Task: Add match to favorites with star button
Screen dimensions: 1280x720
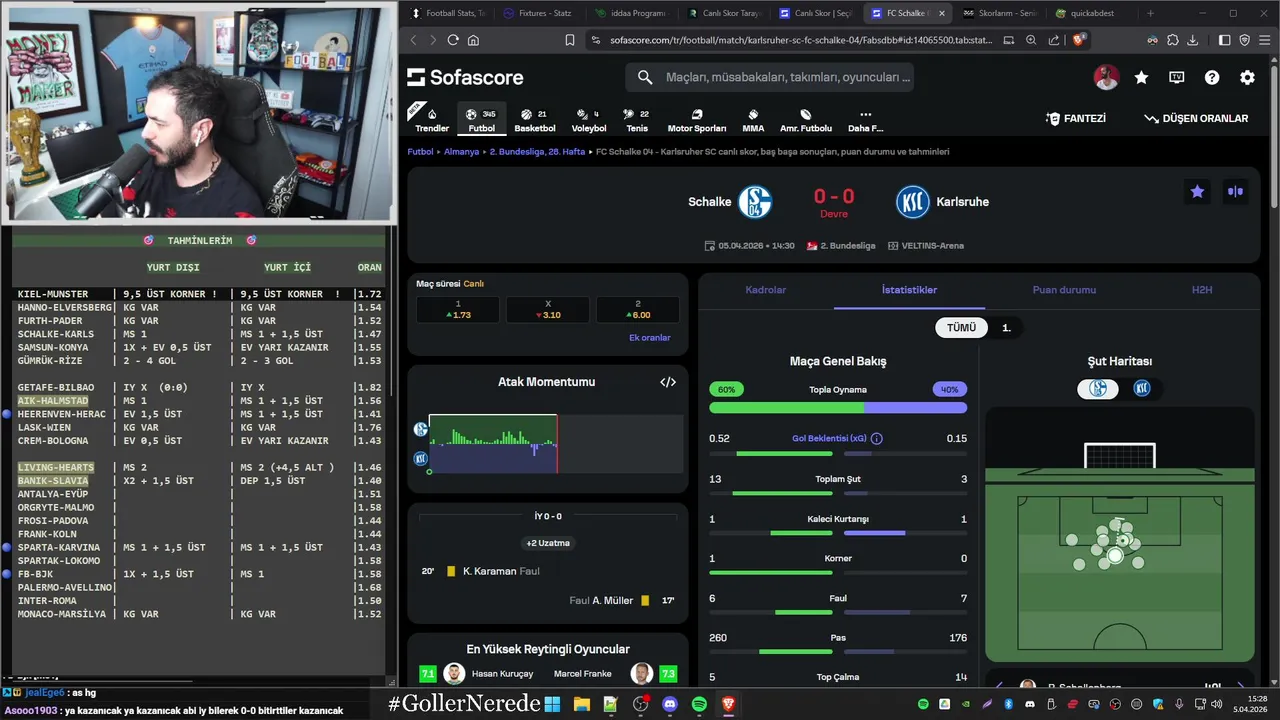Action: coord(1197,192)
